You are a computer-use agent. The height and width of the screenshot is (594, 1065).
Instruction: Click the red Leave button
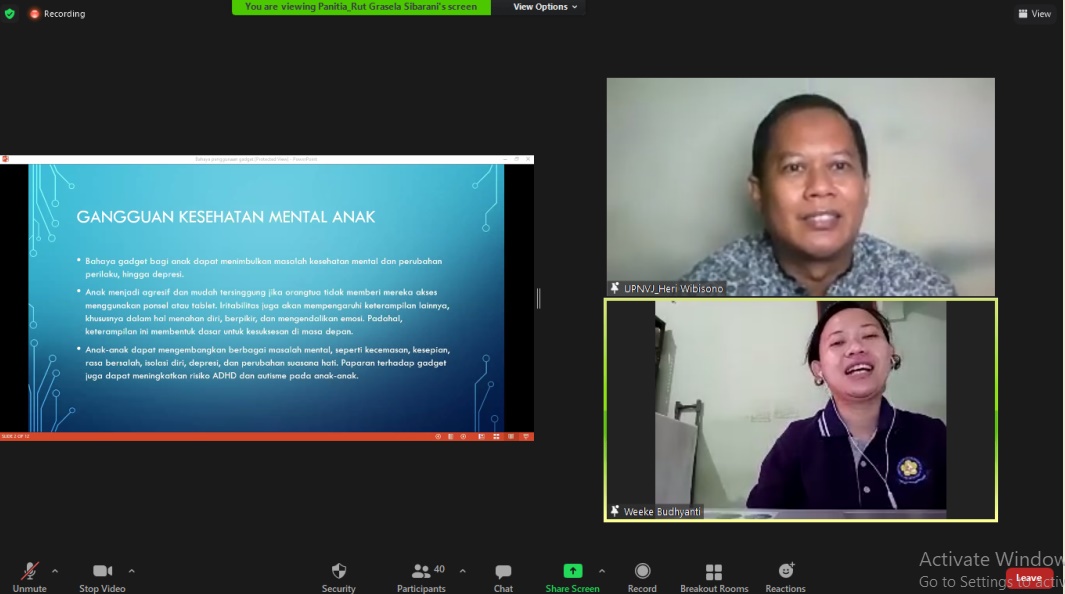pos(1029,578)
